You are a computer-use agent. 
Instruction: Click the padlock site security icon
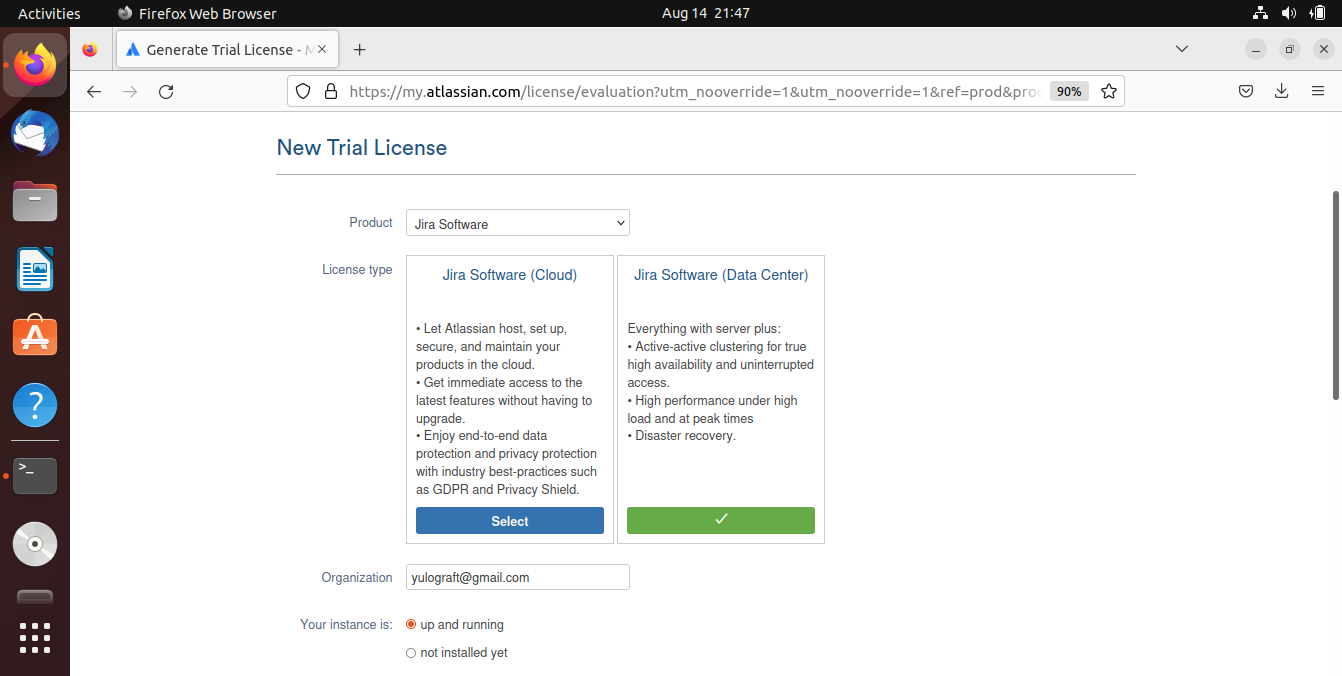[x=331, y=91]
